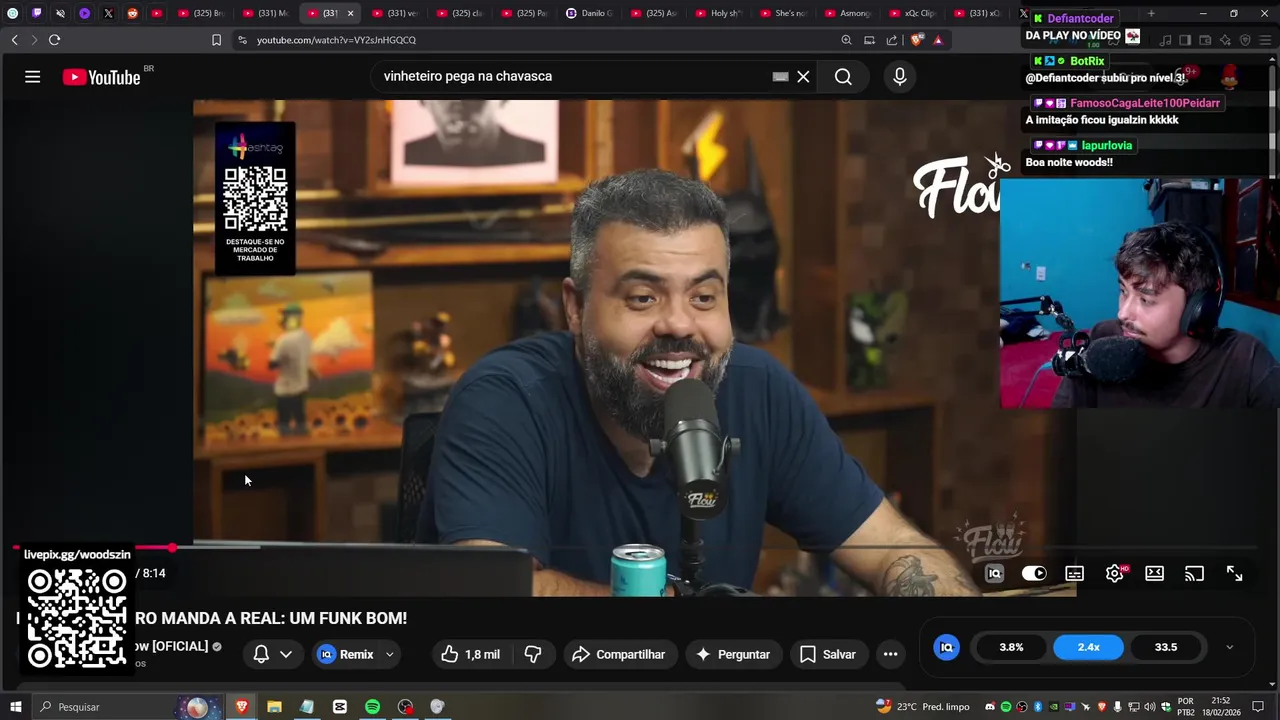1280x720 pixels.
Task: Go forward in the browser
Action: click(34, 40)
